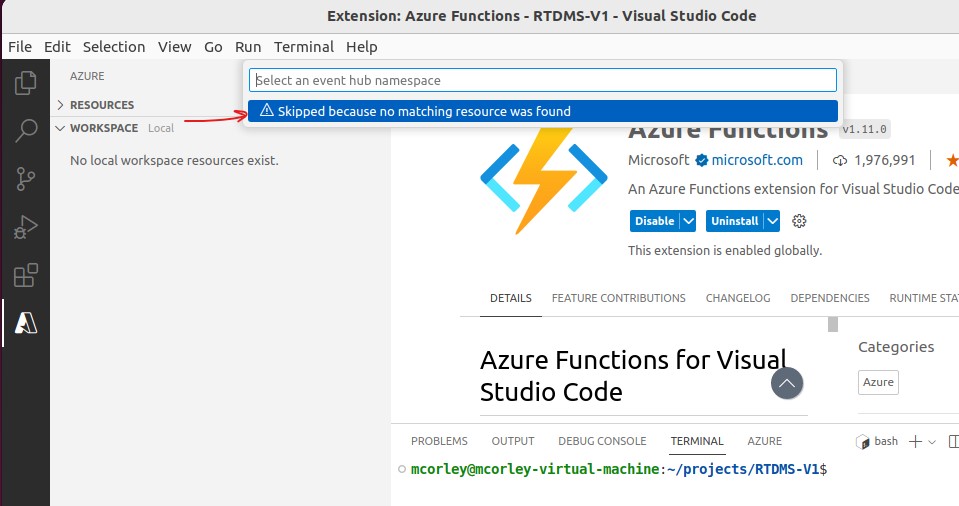Open the launch profile dropdown beside plus
959x506 pixels.
(932, 442)
